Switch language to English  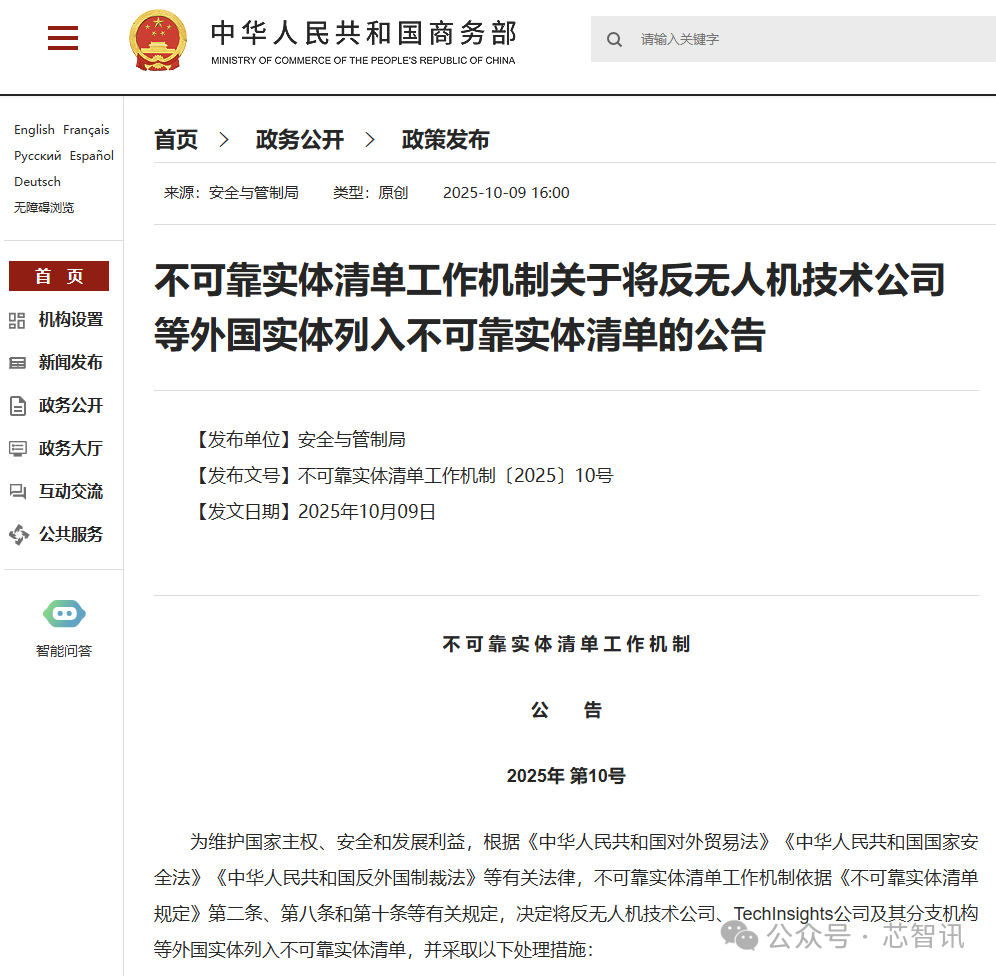(x=34, y=130)
